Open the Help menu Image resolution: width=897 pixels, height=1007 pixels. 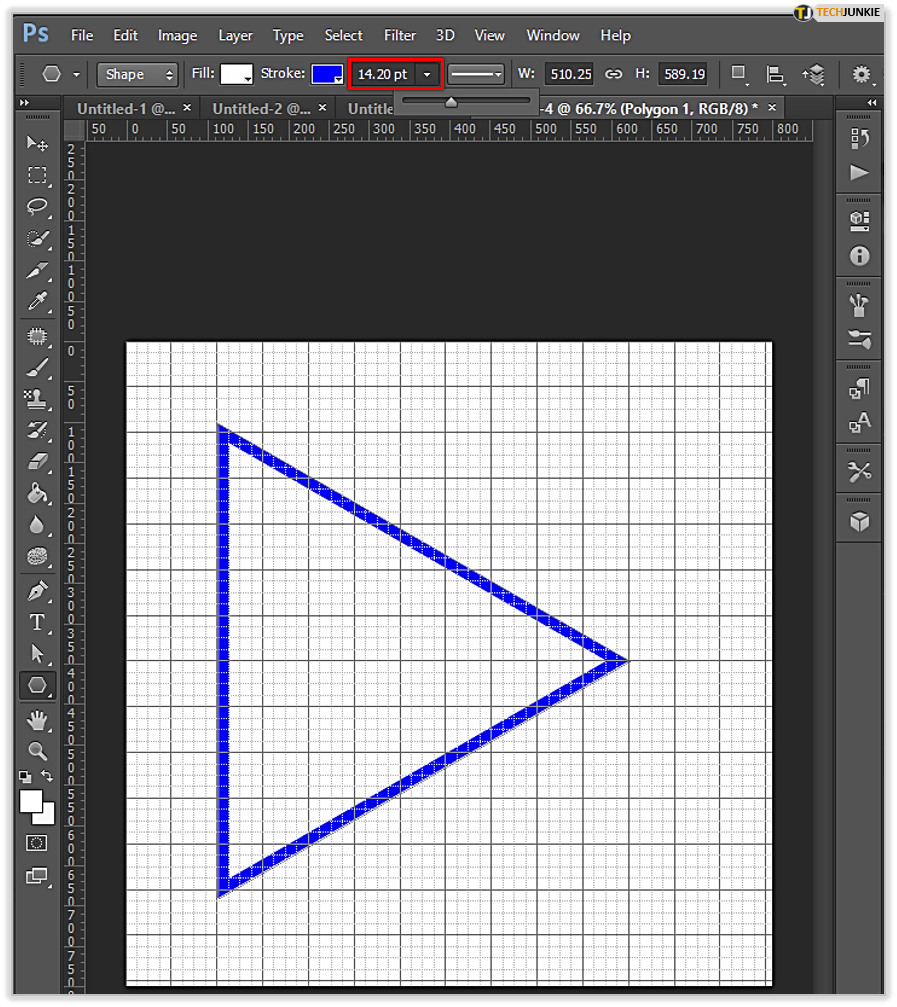[x=615, y=35]
